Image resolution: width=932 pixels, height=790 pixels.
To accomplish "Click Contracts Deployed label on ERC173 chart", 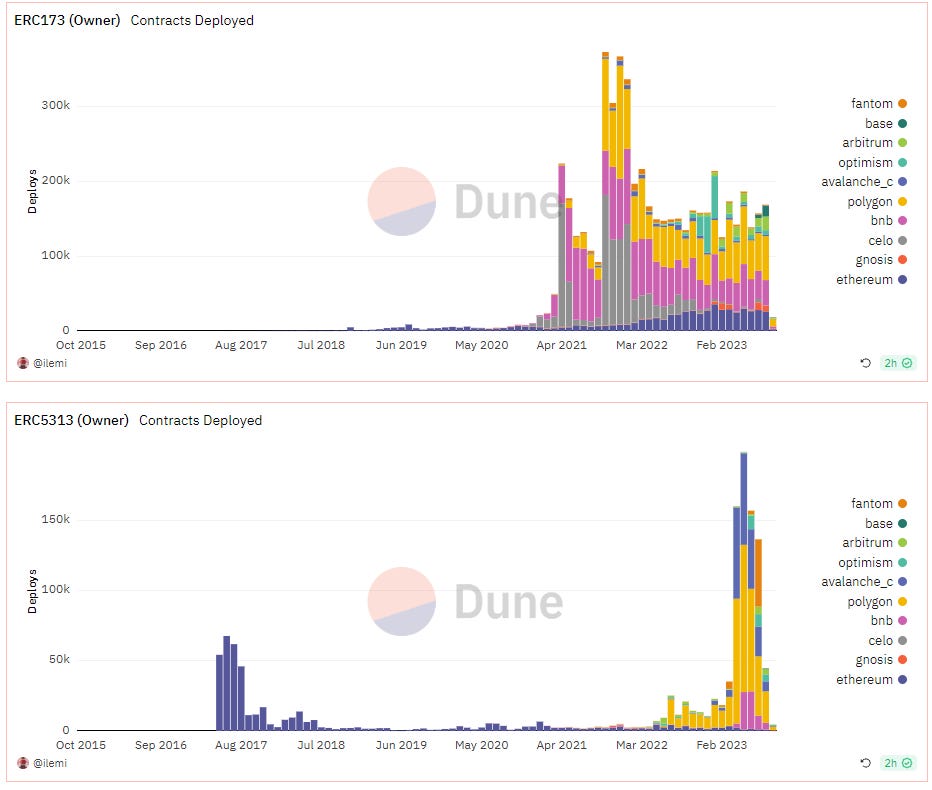I will coord(192,20).
